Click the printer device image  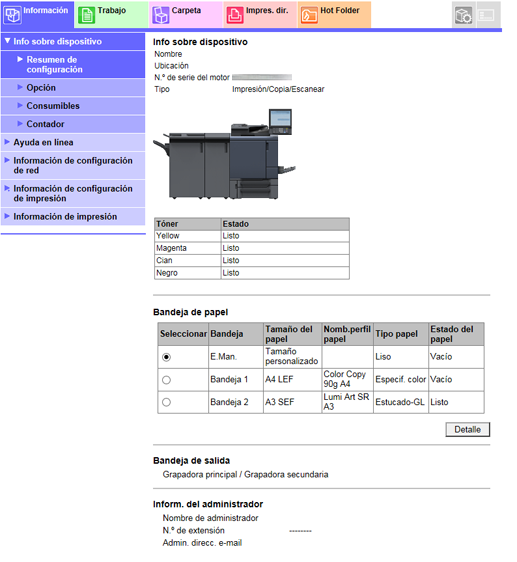(x=224, y=154)
